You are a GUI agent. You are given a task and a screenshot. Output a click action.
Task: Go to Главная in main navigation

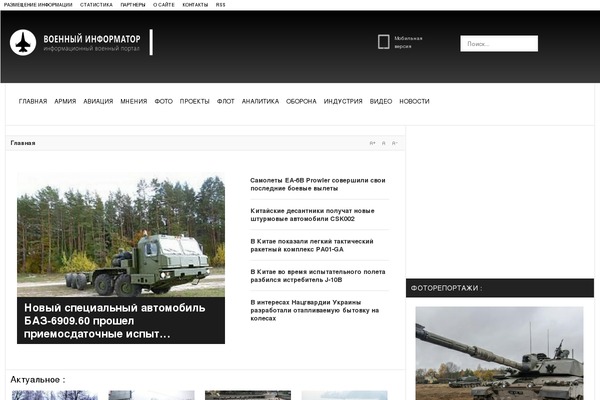tap(33, 101)
